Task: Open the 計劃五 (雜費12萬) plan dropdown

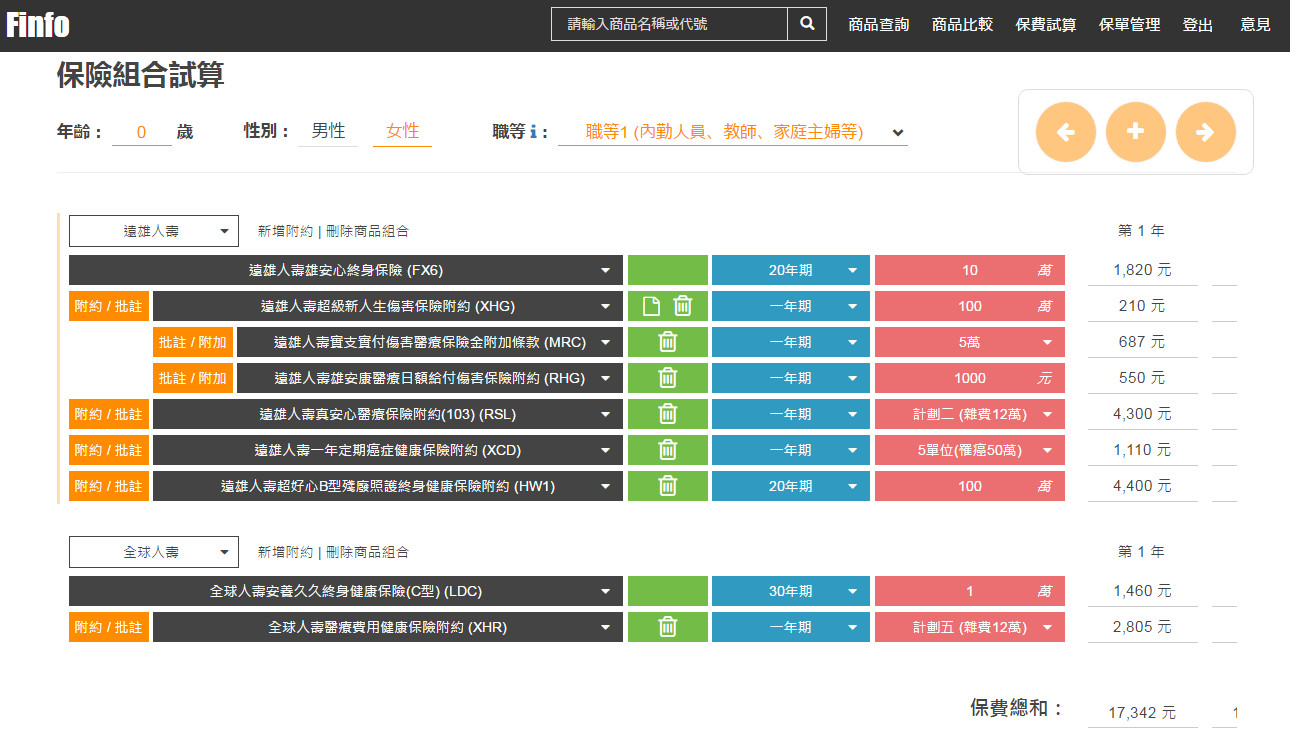Action: click(970, 627)
